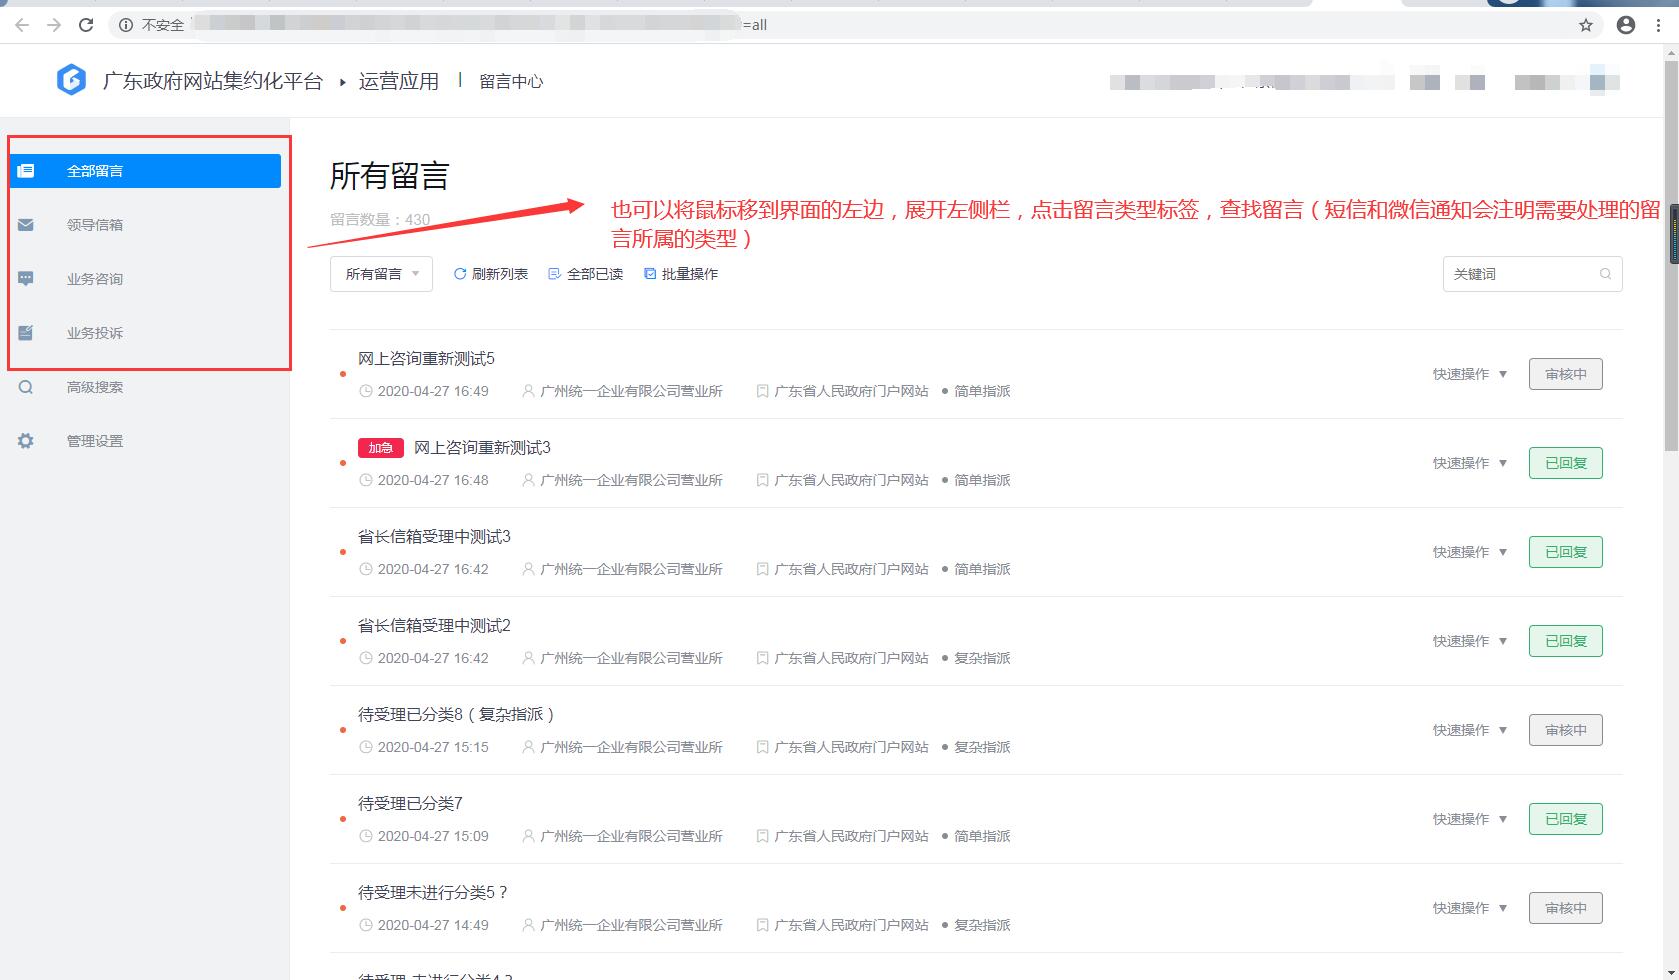This screenshot has height=980, width=1679.
Task: Click the 领导信箱 envelope icon
Action: pos(26,225)
